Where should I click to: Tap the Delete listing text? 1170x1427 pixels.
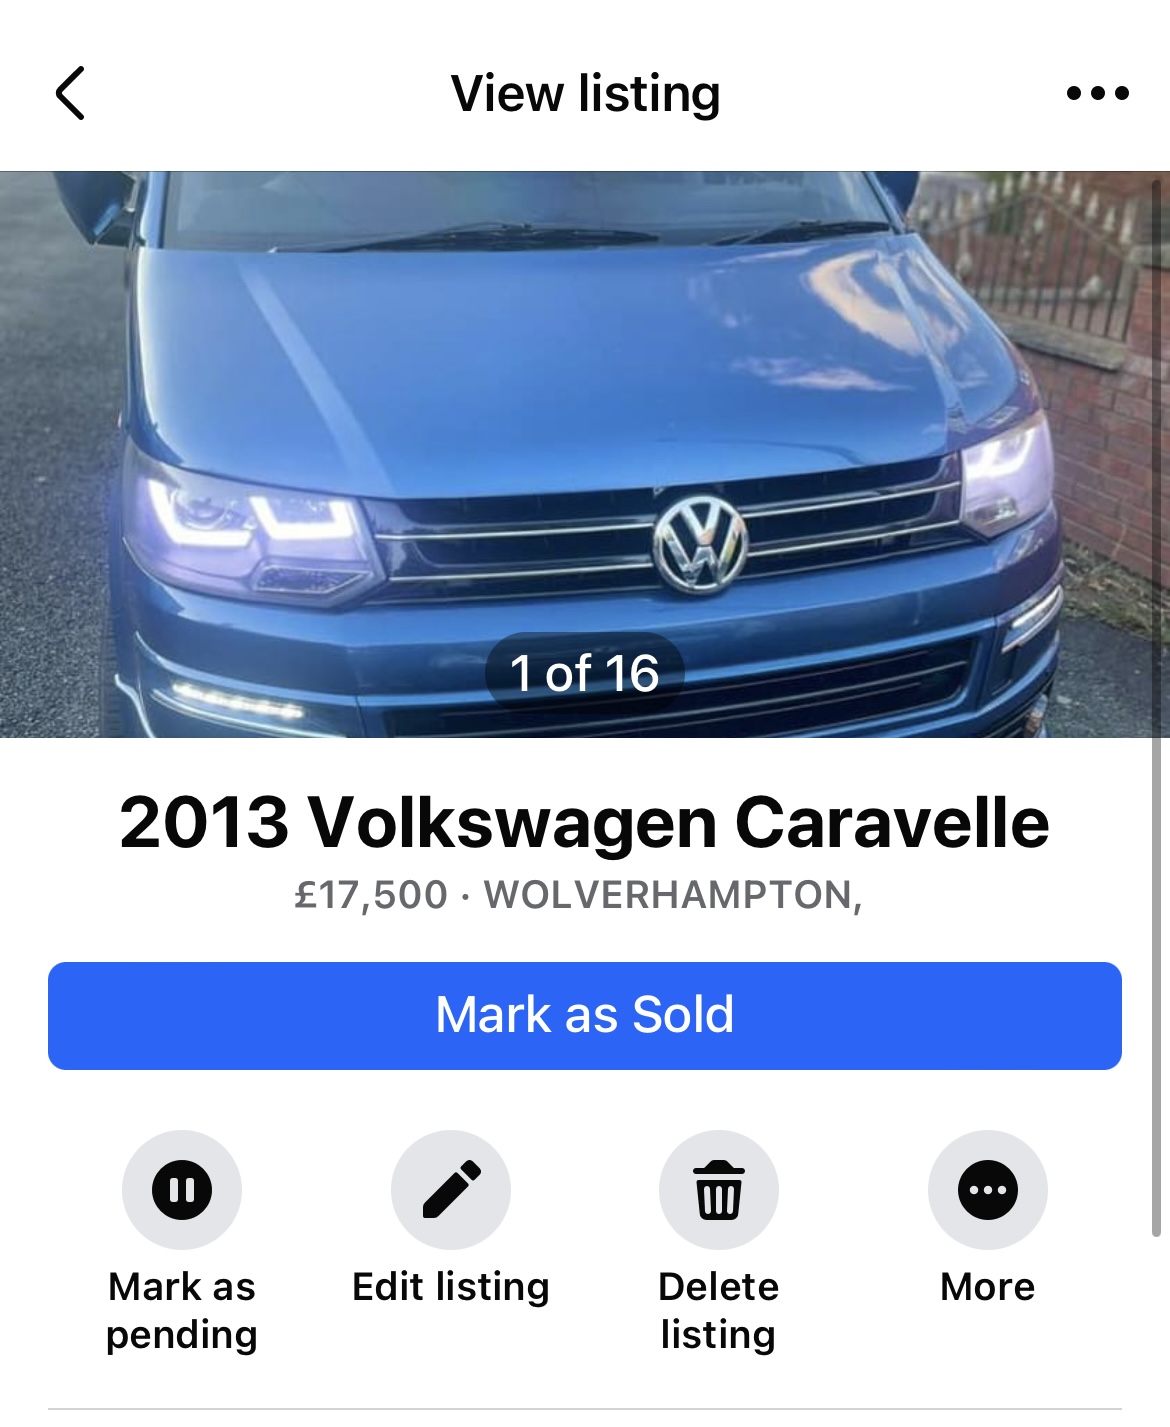click(719, 1310)
